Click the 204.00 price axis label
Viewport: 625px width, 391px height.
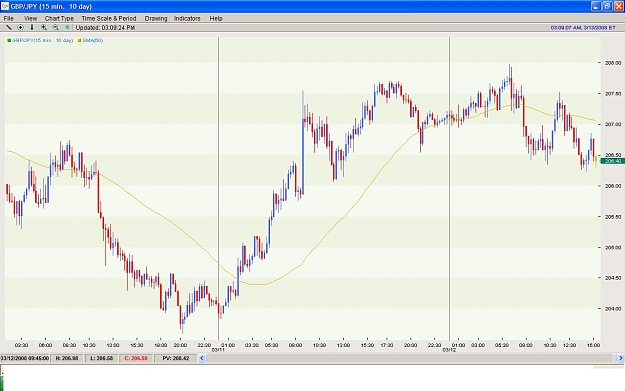click(613, 308)
